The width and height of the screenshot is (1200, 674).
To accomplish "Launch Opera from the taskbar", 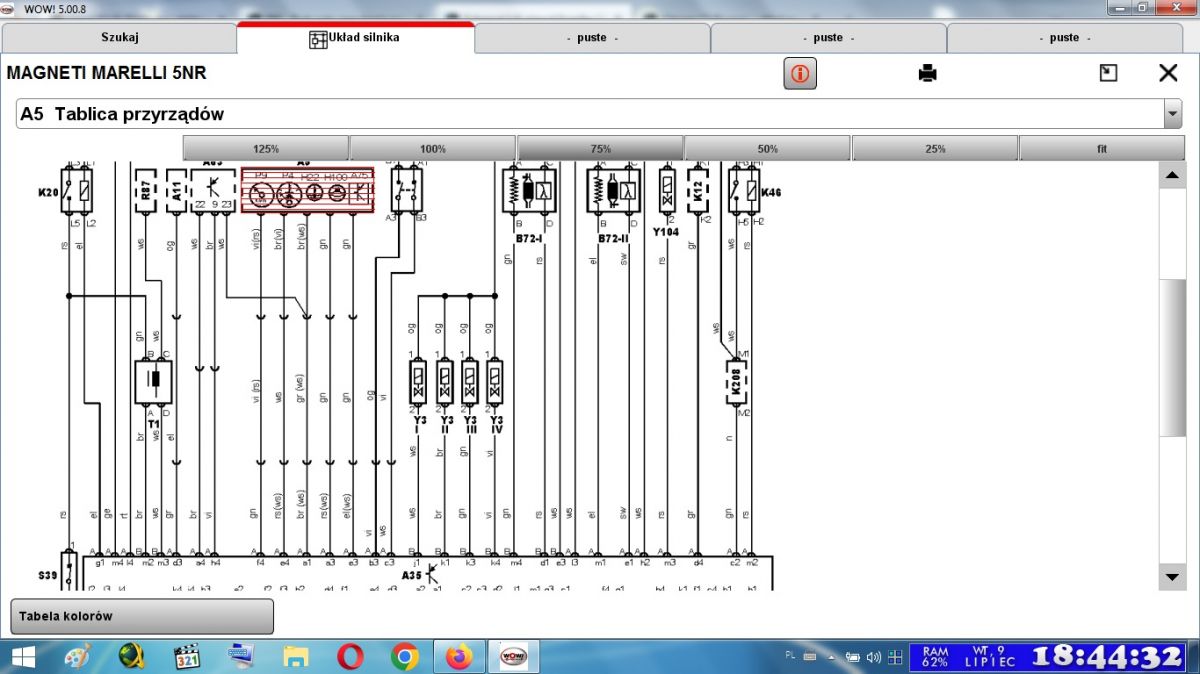I will 350,657.
